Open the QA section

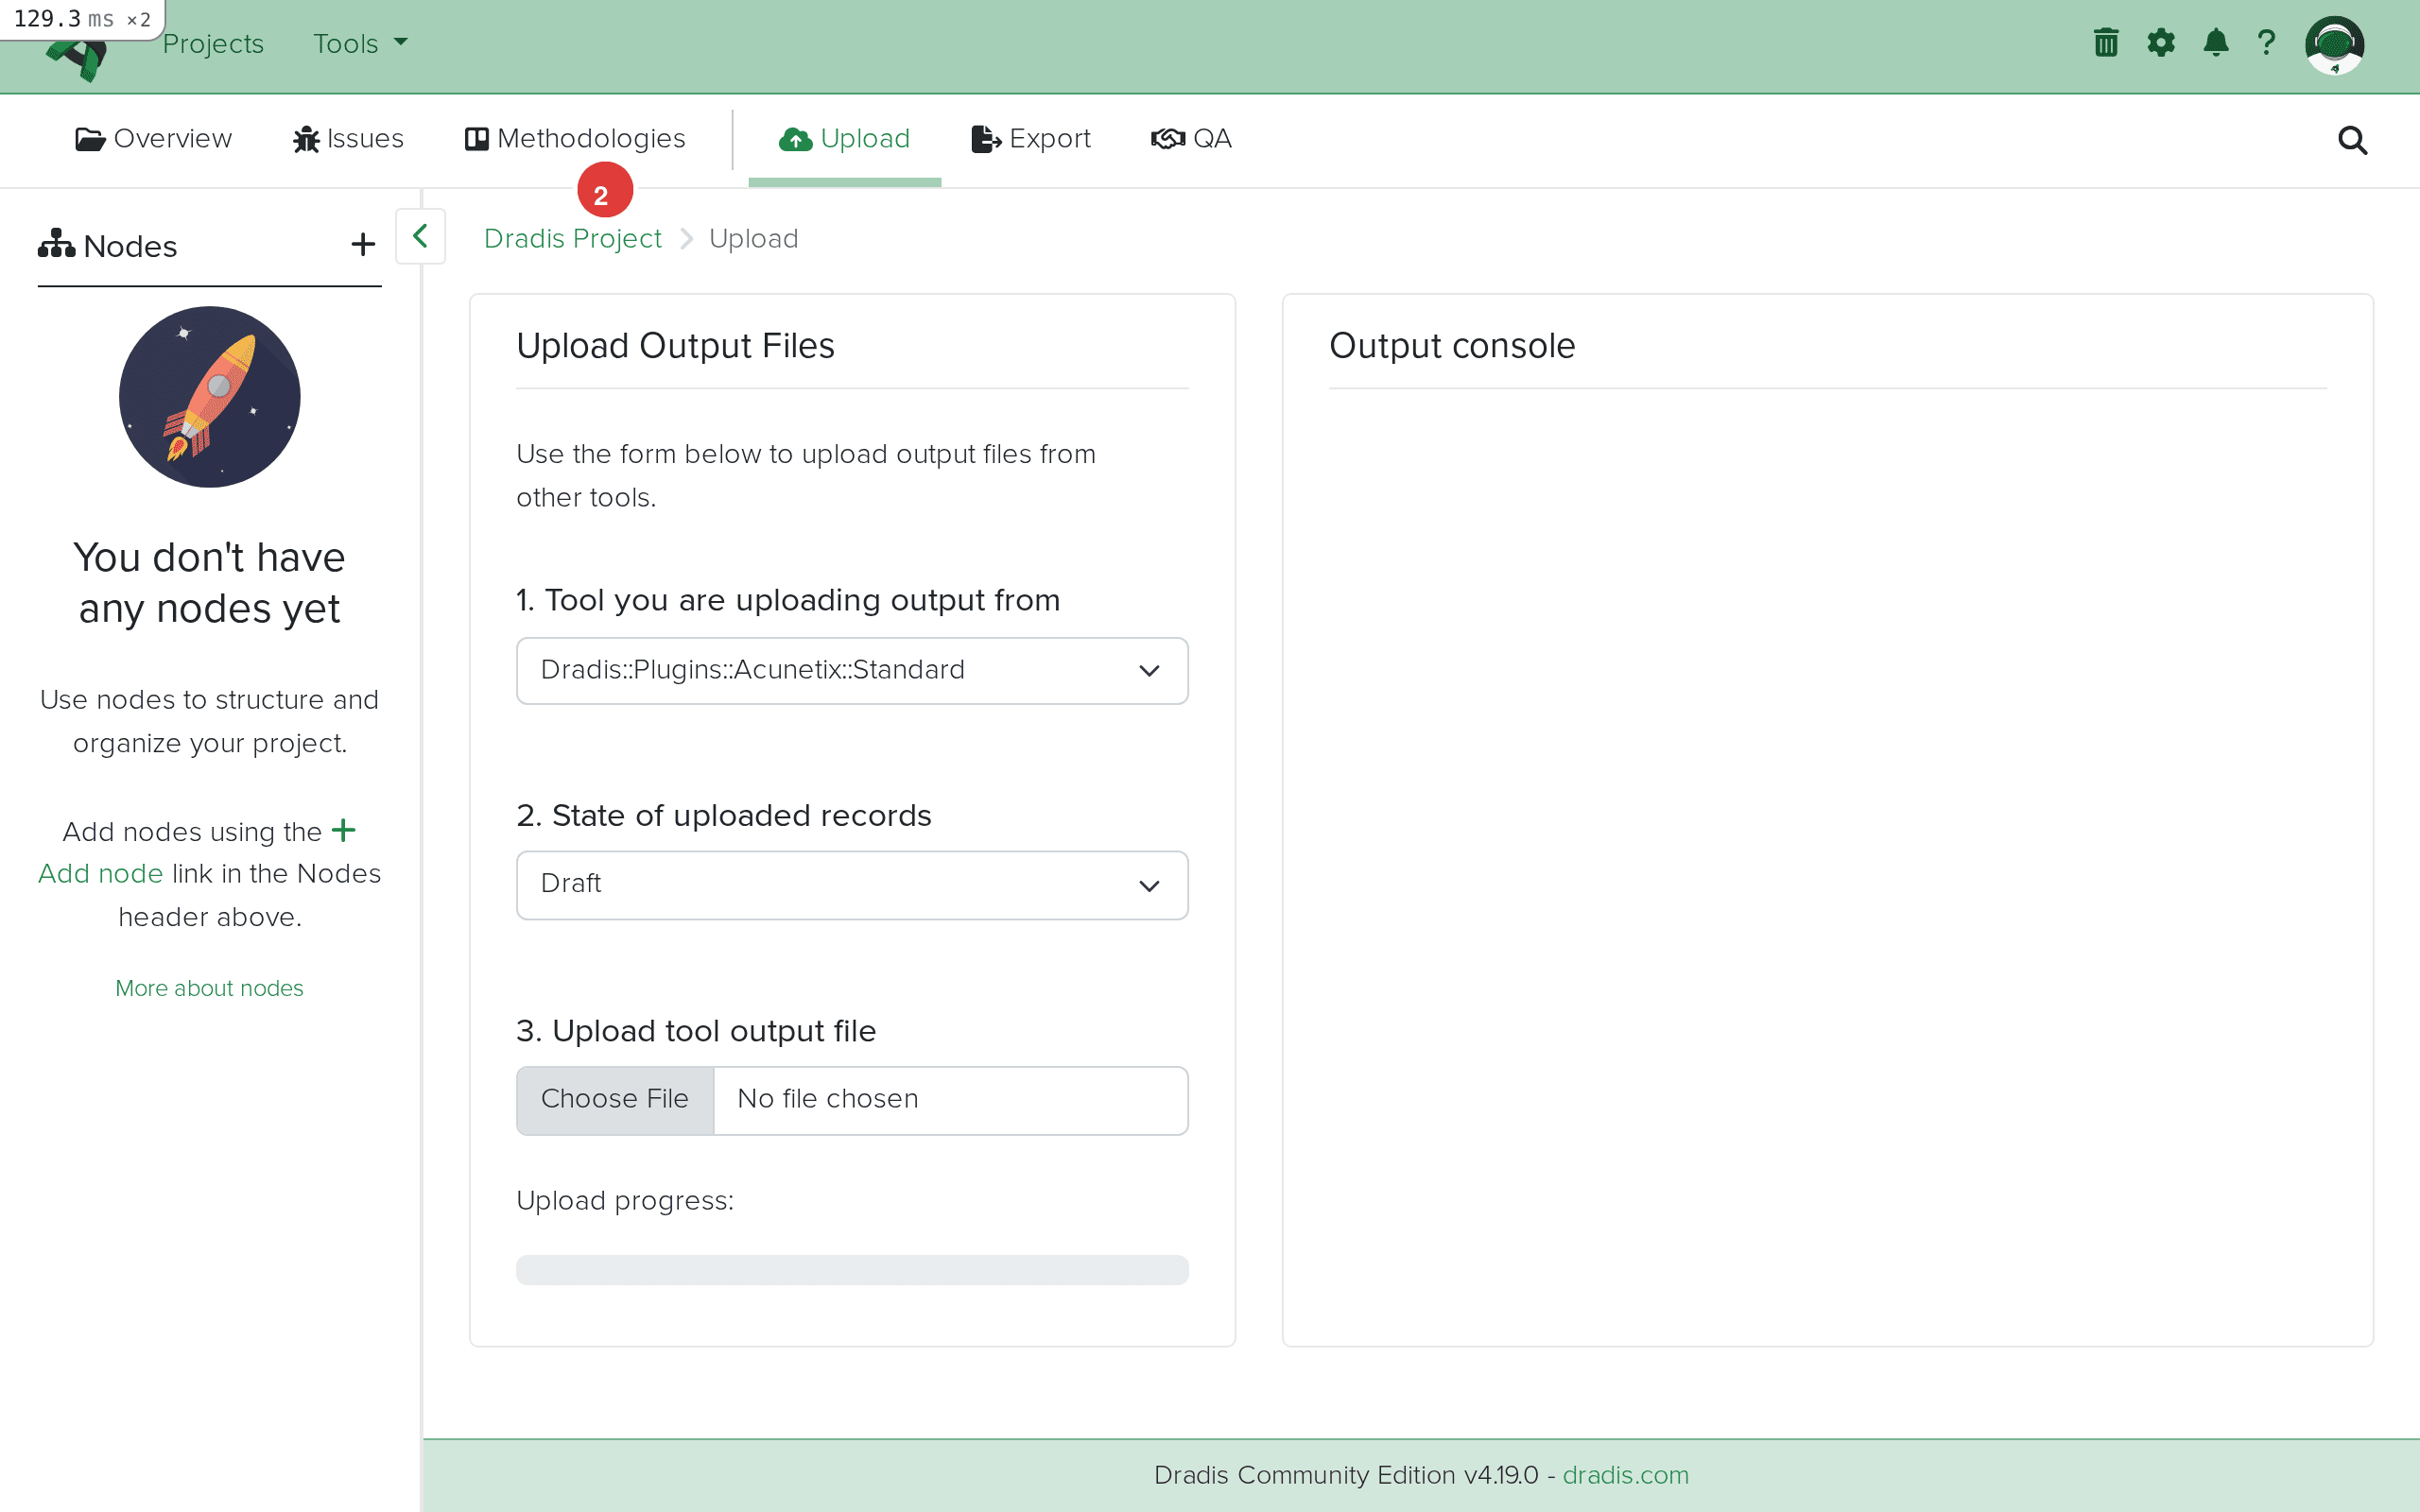click(x=1191, y=139)
